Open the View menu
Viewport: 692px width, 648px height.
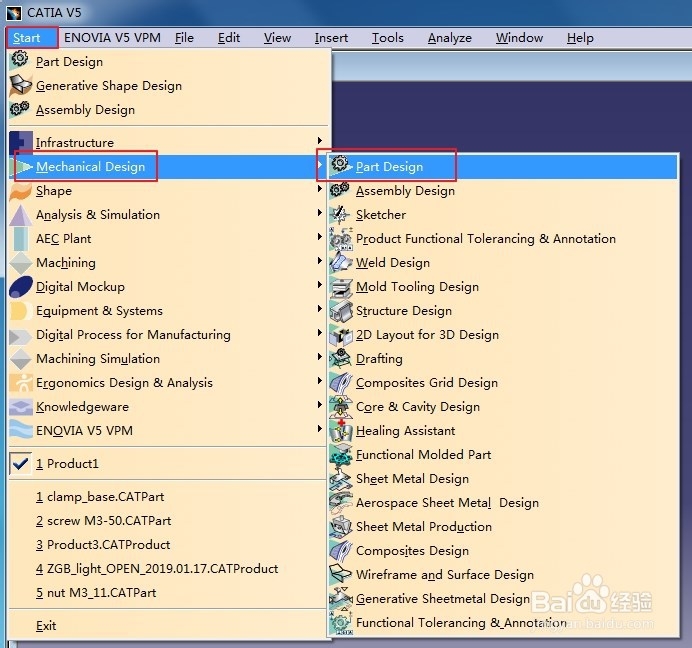pyautogui.click(x=277, y=38)
